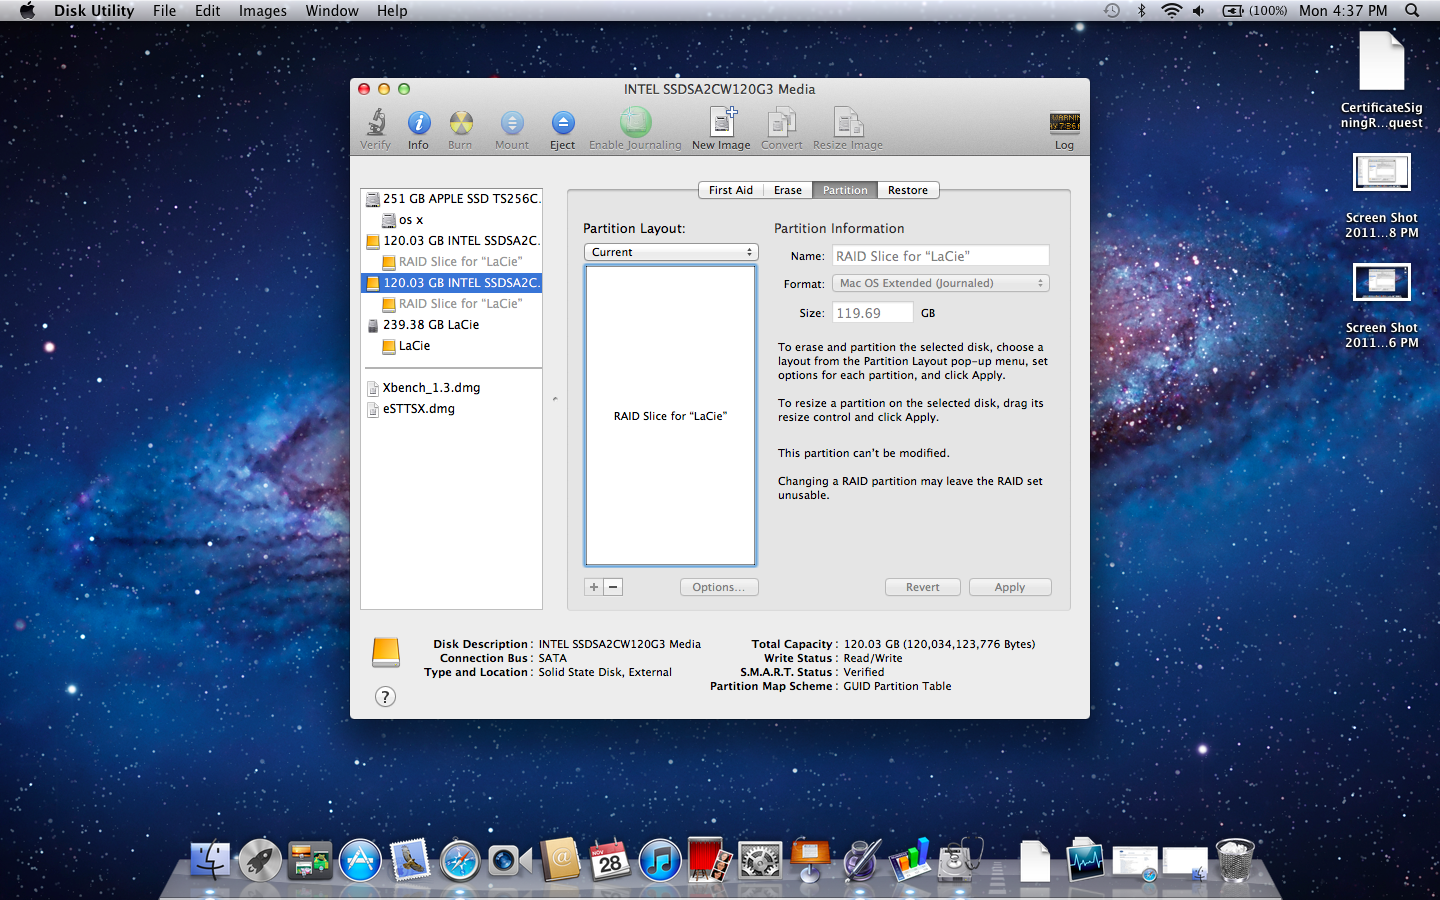
Task: Select the Screen Shot 2011...8 PM file
Action: [x=1382, y=196]
